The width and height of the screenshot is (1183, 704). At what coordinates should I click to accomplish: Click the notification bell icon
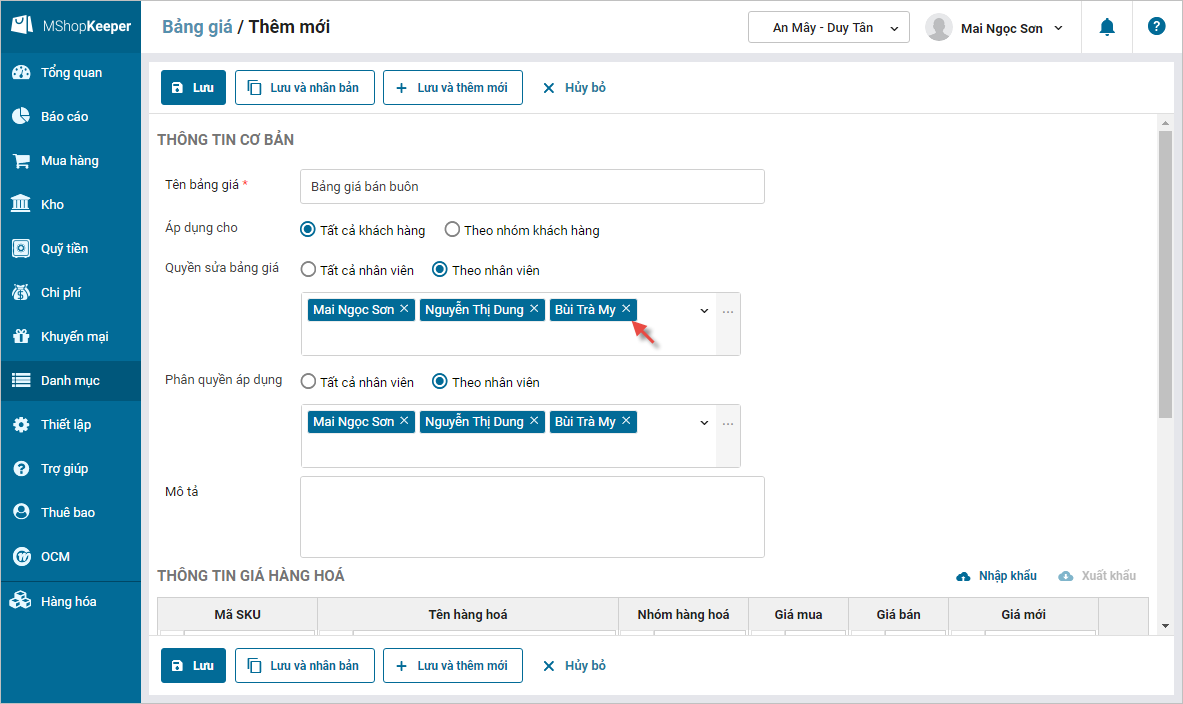[x=1107, y=28]
